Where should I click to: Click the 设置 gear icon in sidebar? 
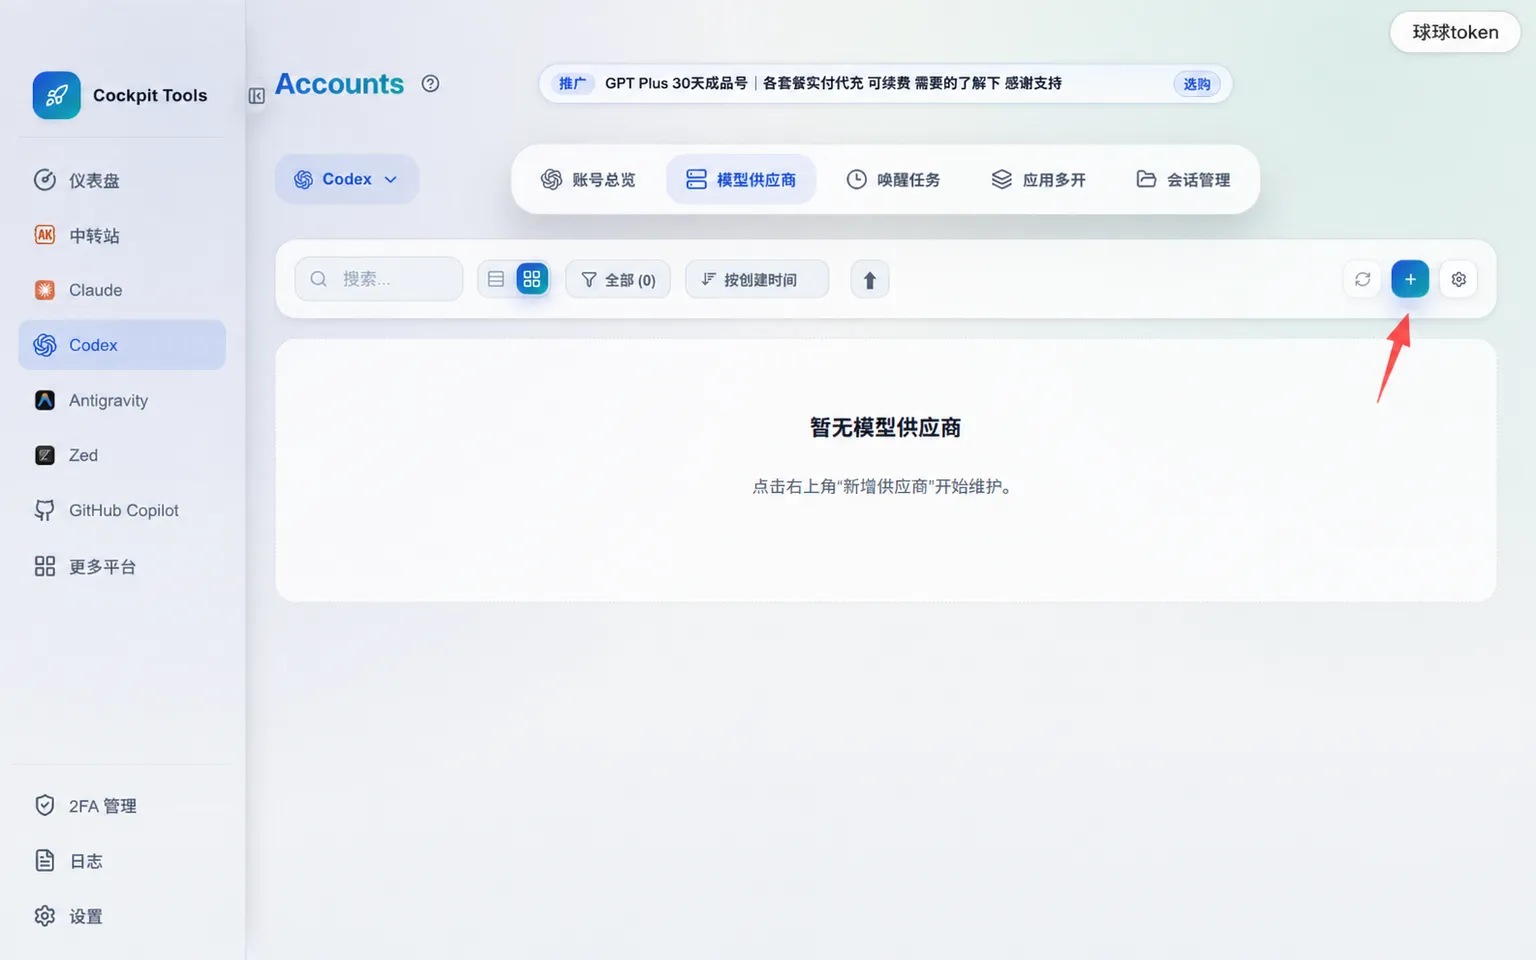point(45,915)
